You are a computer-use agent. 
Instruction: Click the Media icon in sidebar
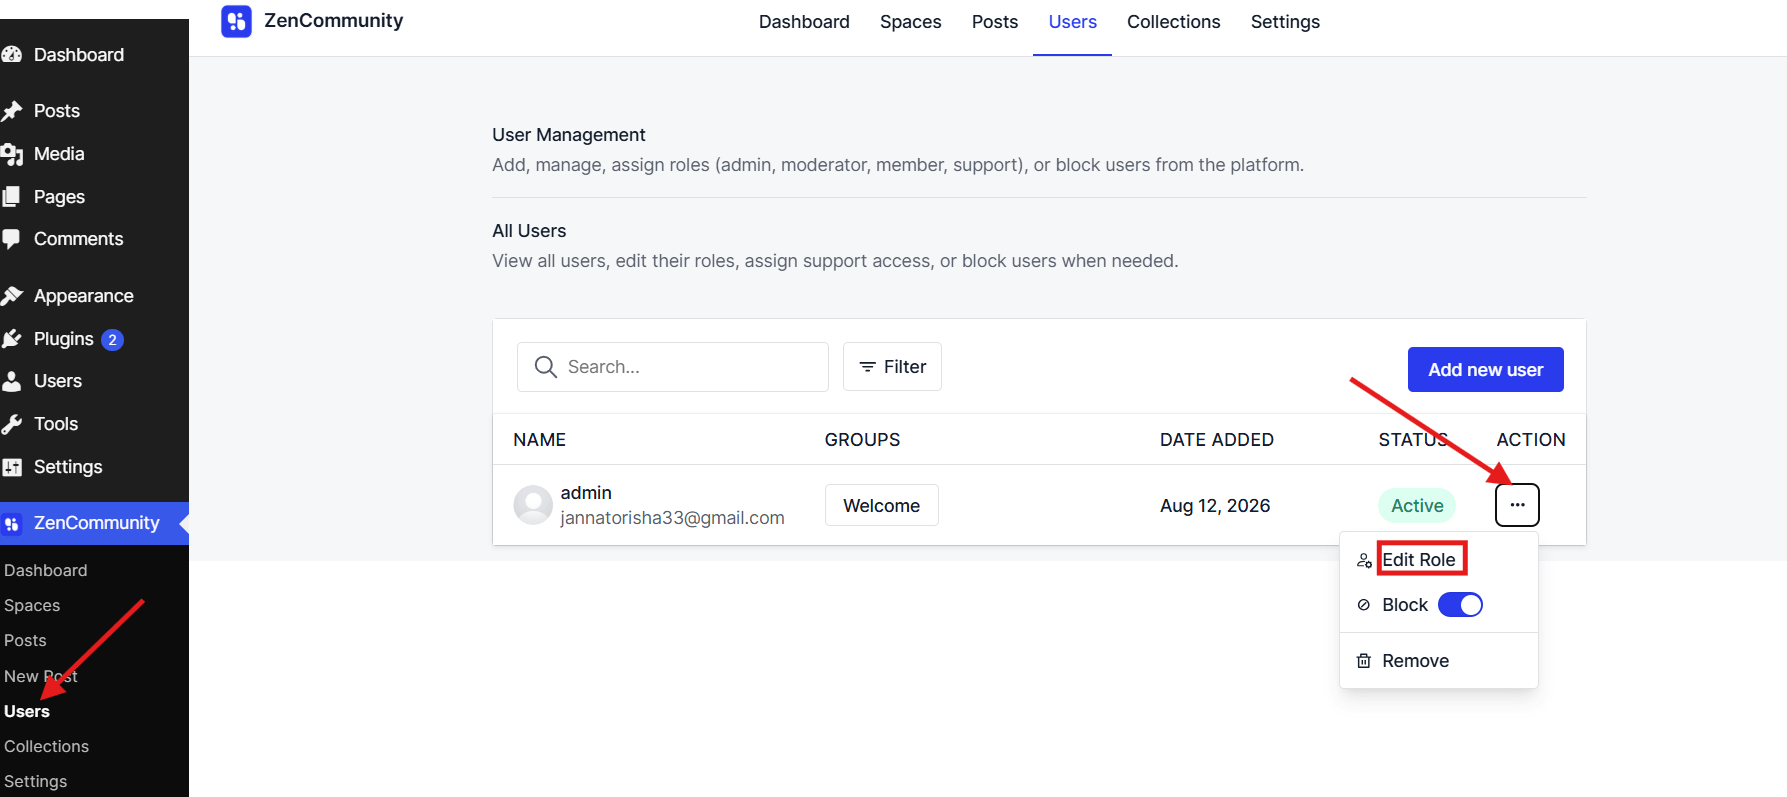pos(12,154)
